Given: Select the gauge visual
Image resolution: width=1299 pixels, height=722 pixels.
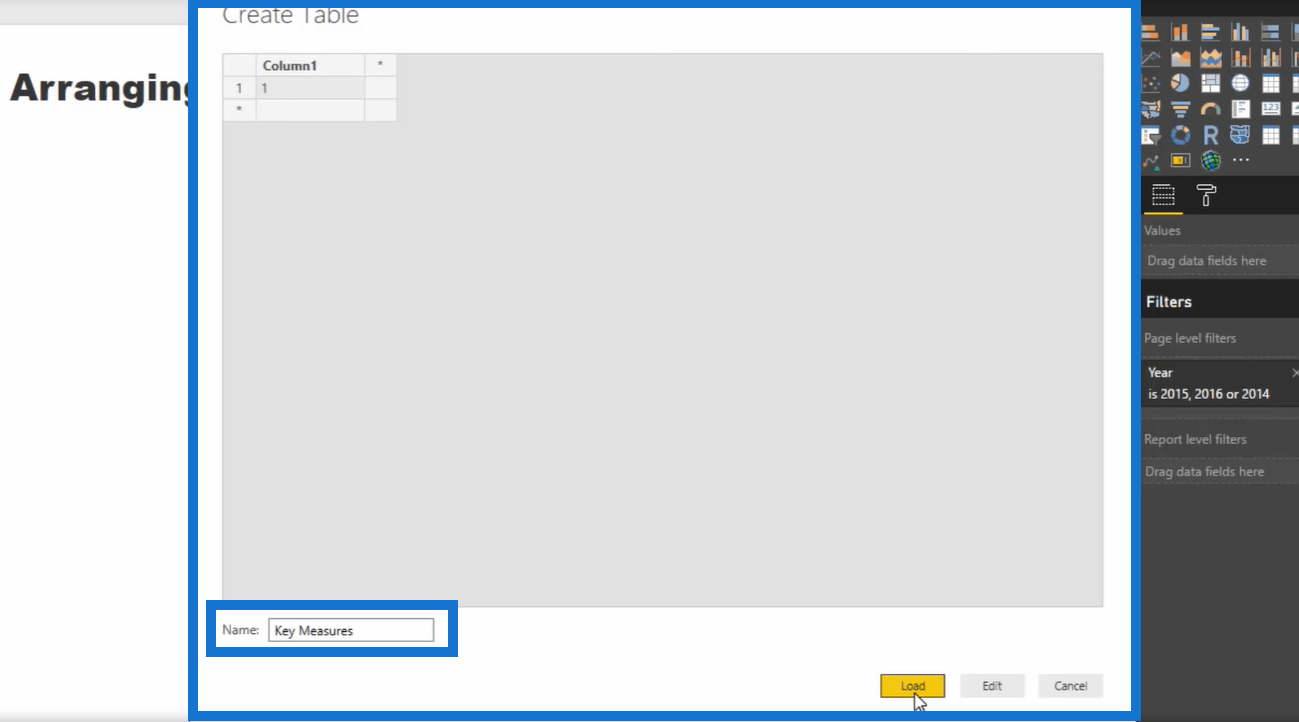Looking at the screenshot, I should point(1211,109).
